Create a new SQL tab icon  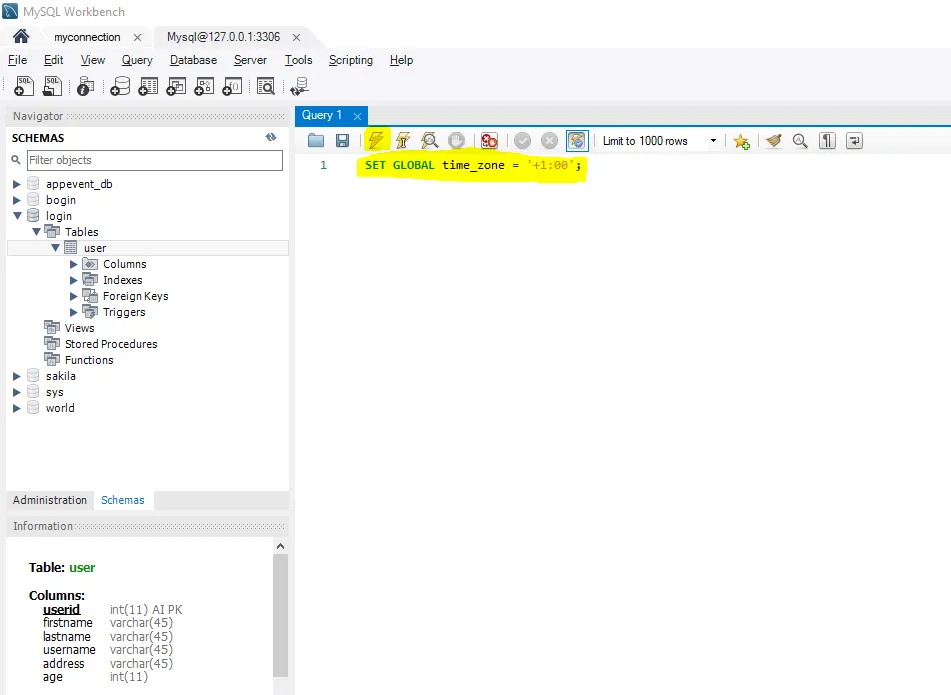pos(24,87)
